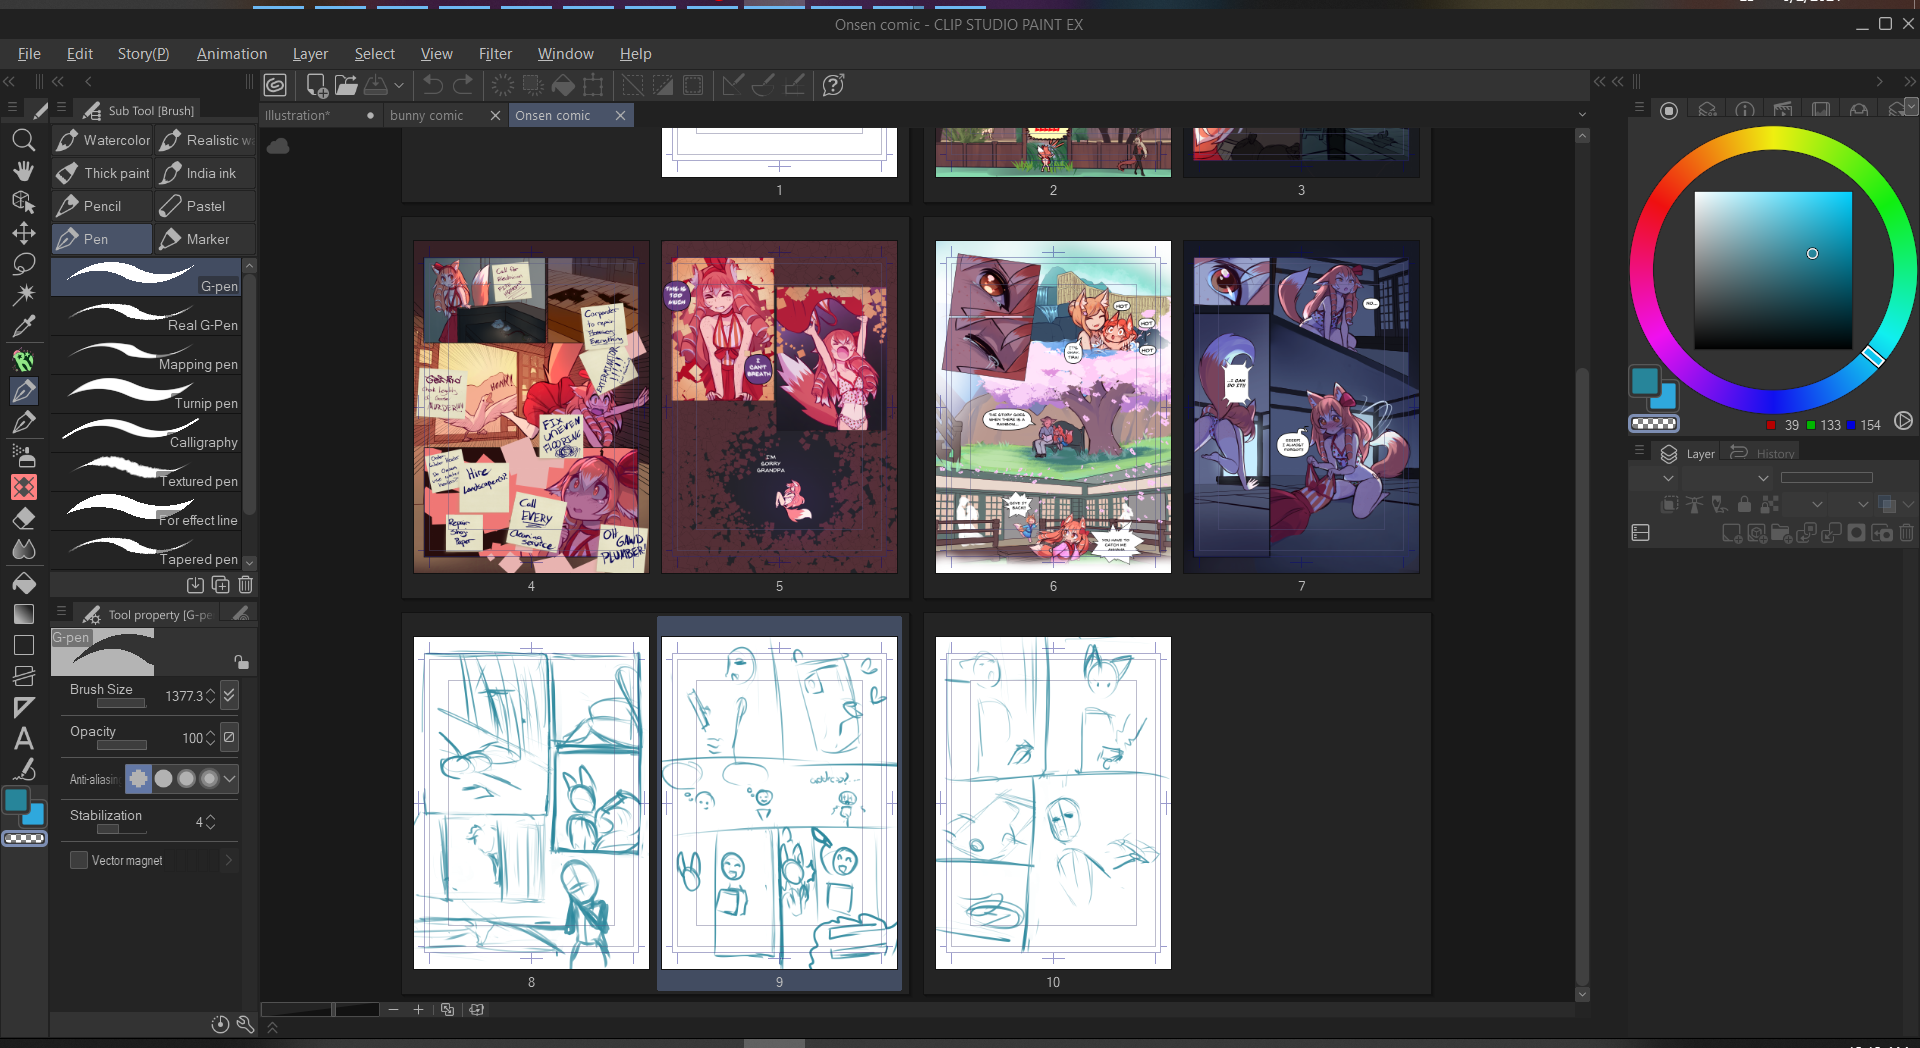The image size is (1920, 1048).
Task: Select the weak anti-aliasing option
Action: click(x=163, y=778)
